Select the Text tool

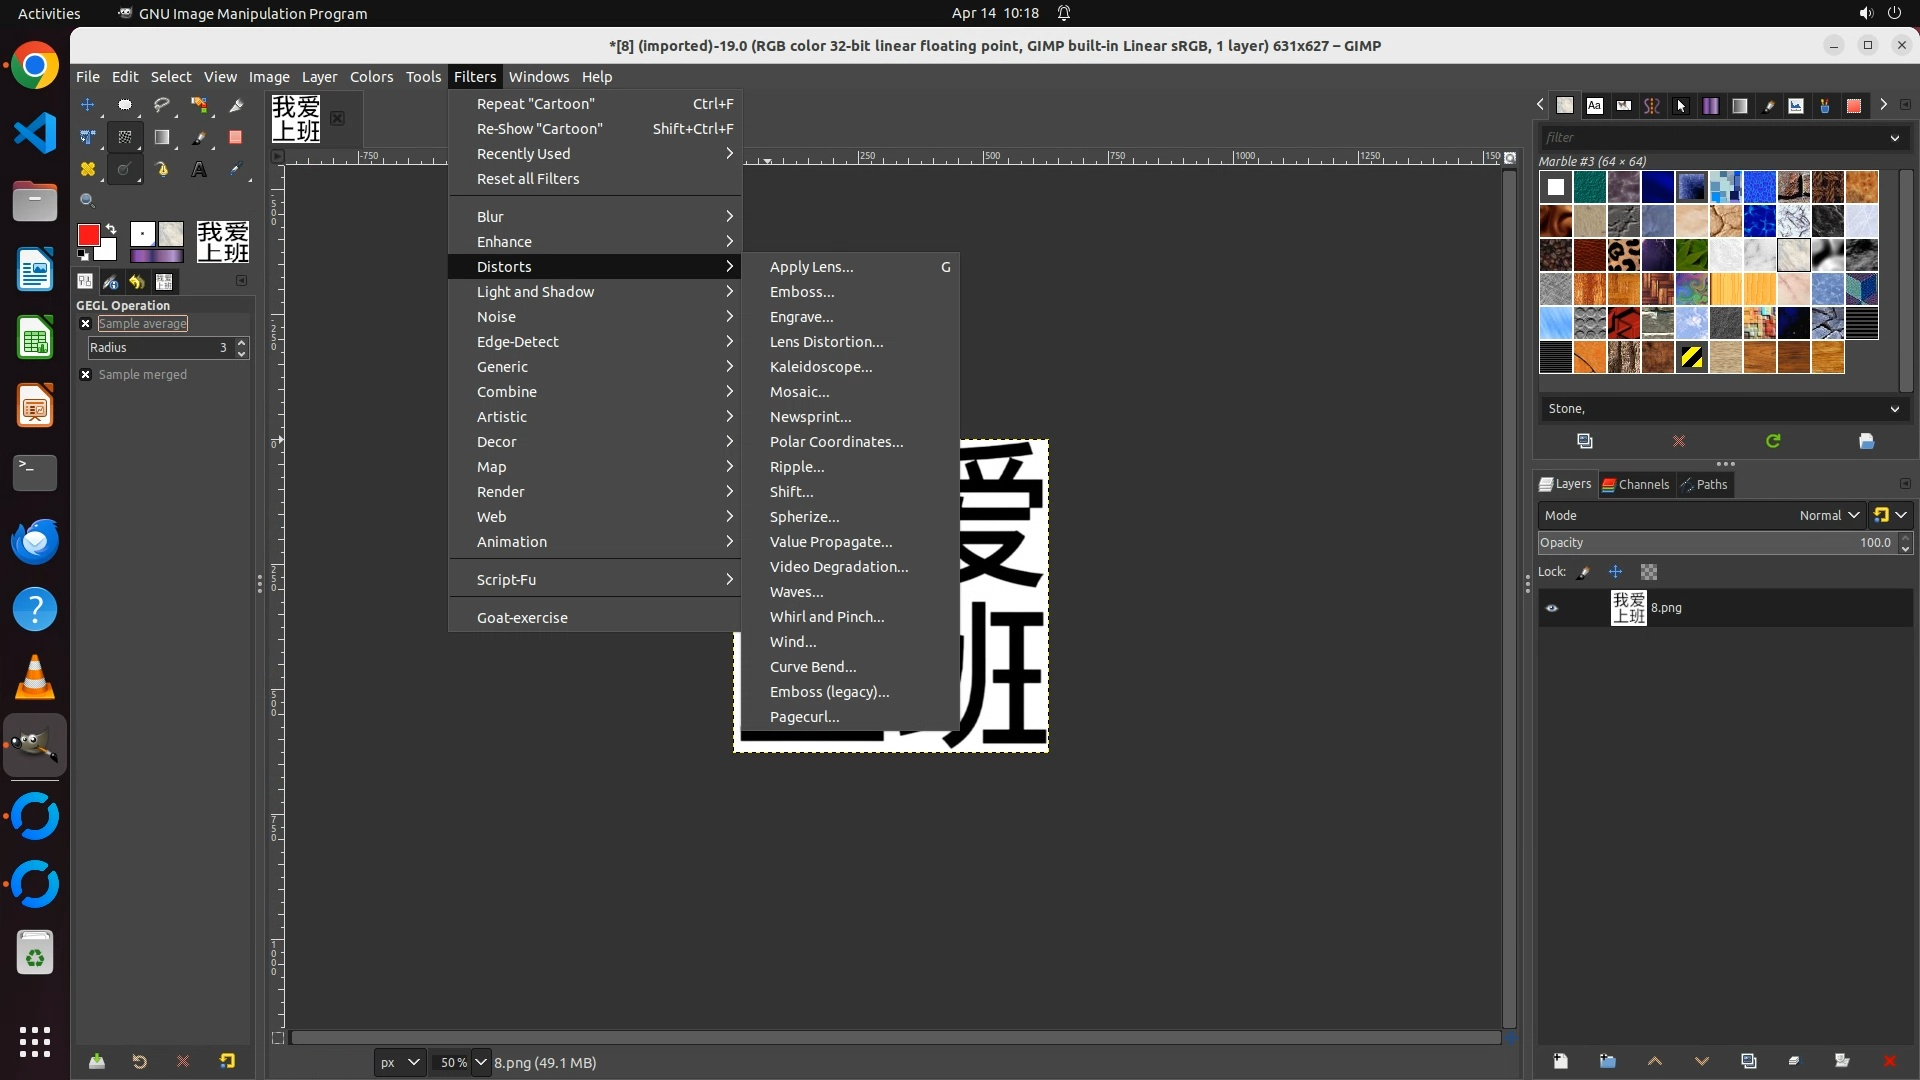tap(199, 170)
